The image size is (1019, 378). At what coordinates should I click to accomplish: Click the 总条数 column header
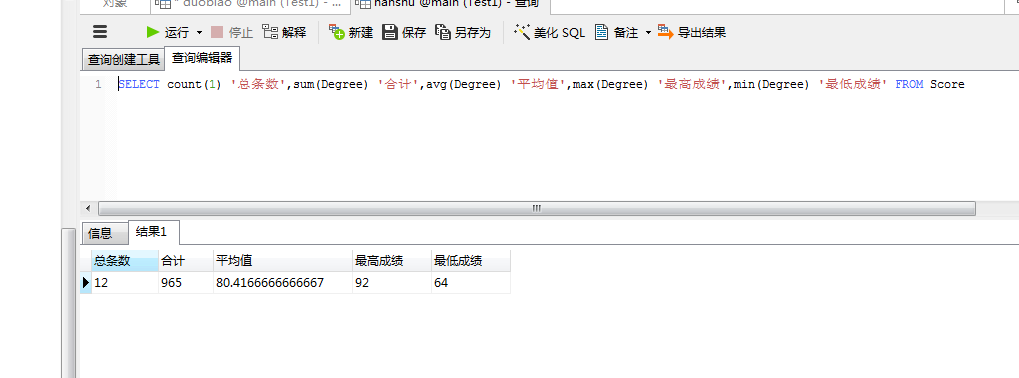[125, 261]
